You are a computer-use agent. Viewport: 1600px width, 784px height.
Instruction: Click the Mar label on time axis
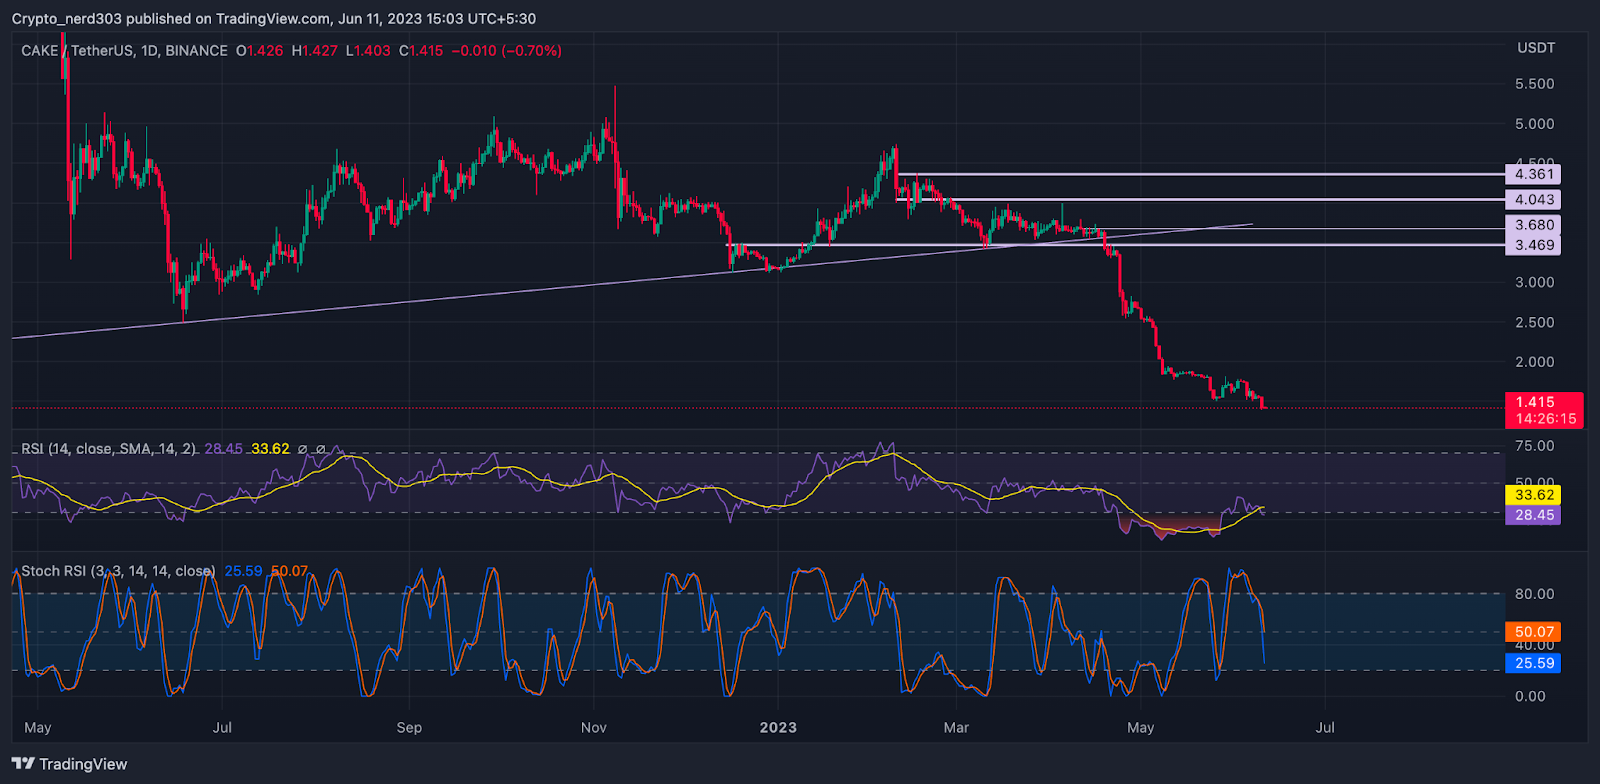pos(956,727)
